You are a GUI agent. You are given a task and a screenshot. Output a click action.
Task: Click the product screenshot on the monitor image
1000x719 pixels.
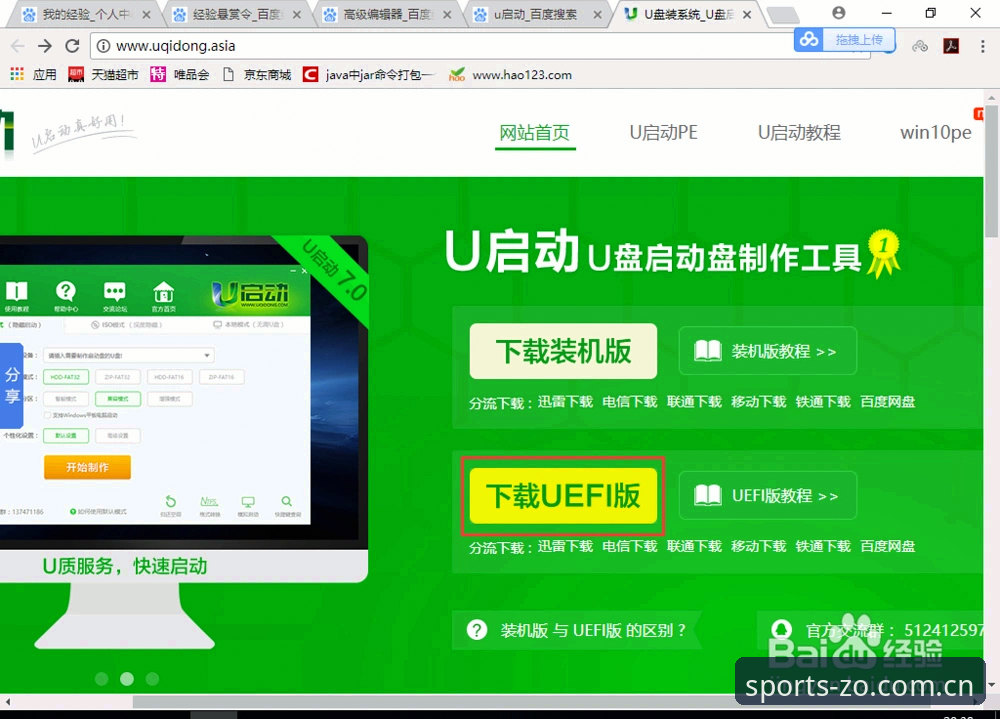155,394
